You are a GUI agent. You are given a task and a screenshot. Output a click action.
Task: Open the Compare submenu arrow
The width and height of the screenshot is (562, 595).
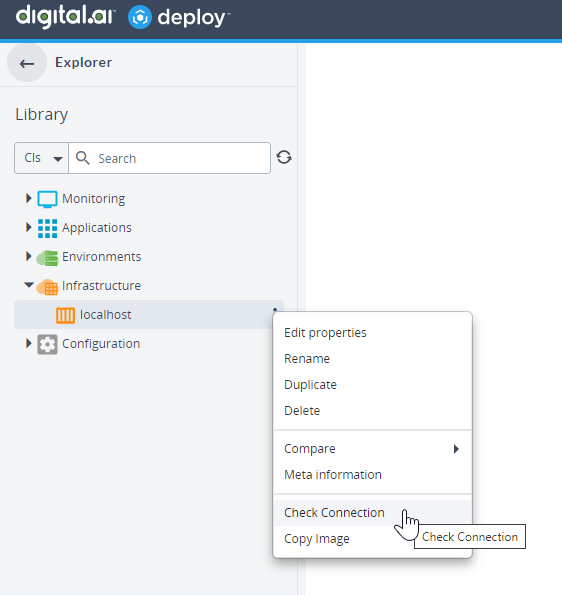tap(456, 449)
